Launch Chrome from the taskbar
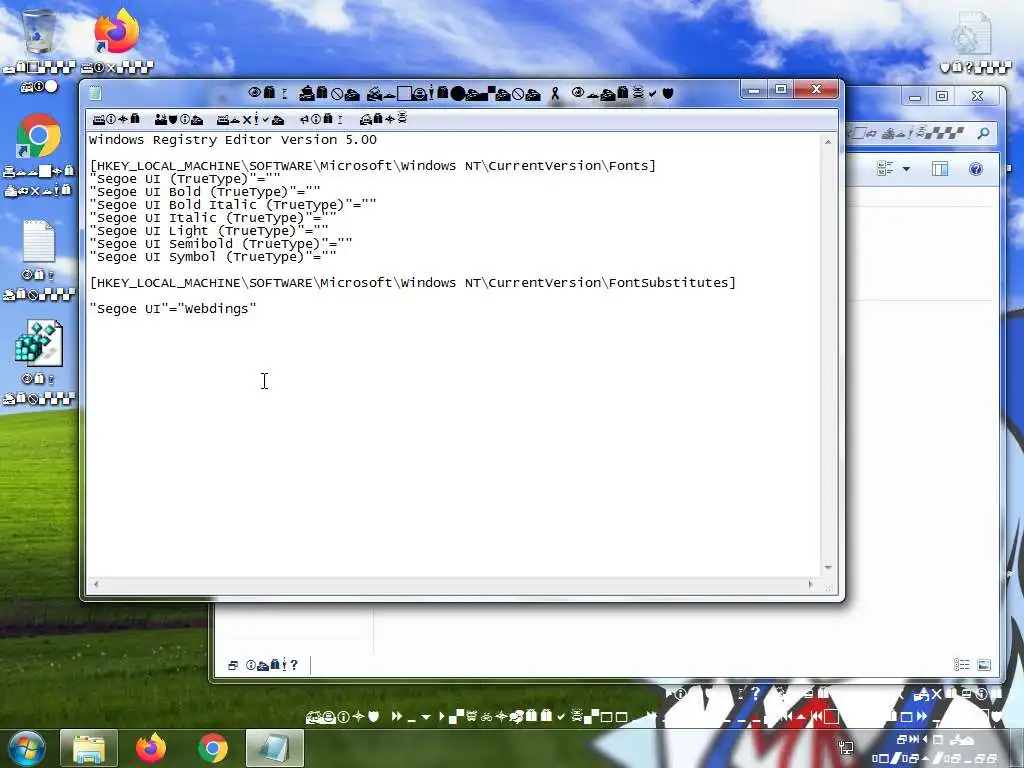Viewport: 1024px width, 768px height. pyautogui.click(x=213, y=748)
